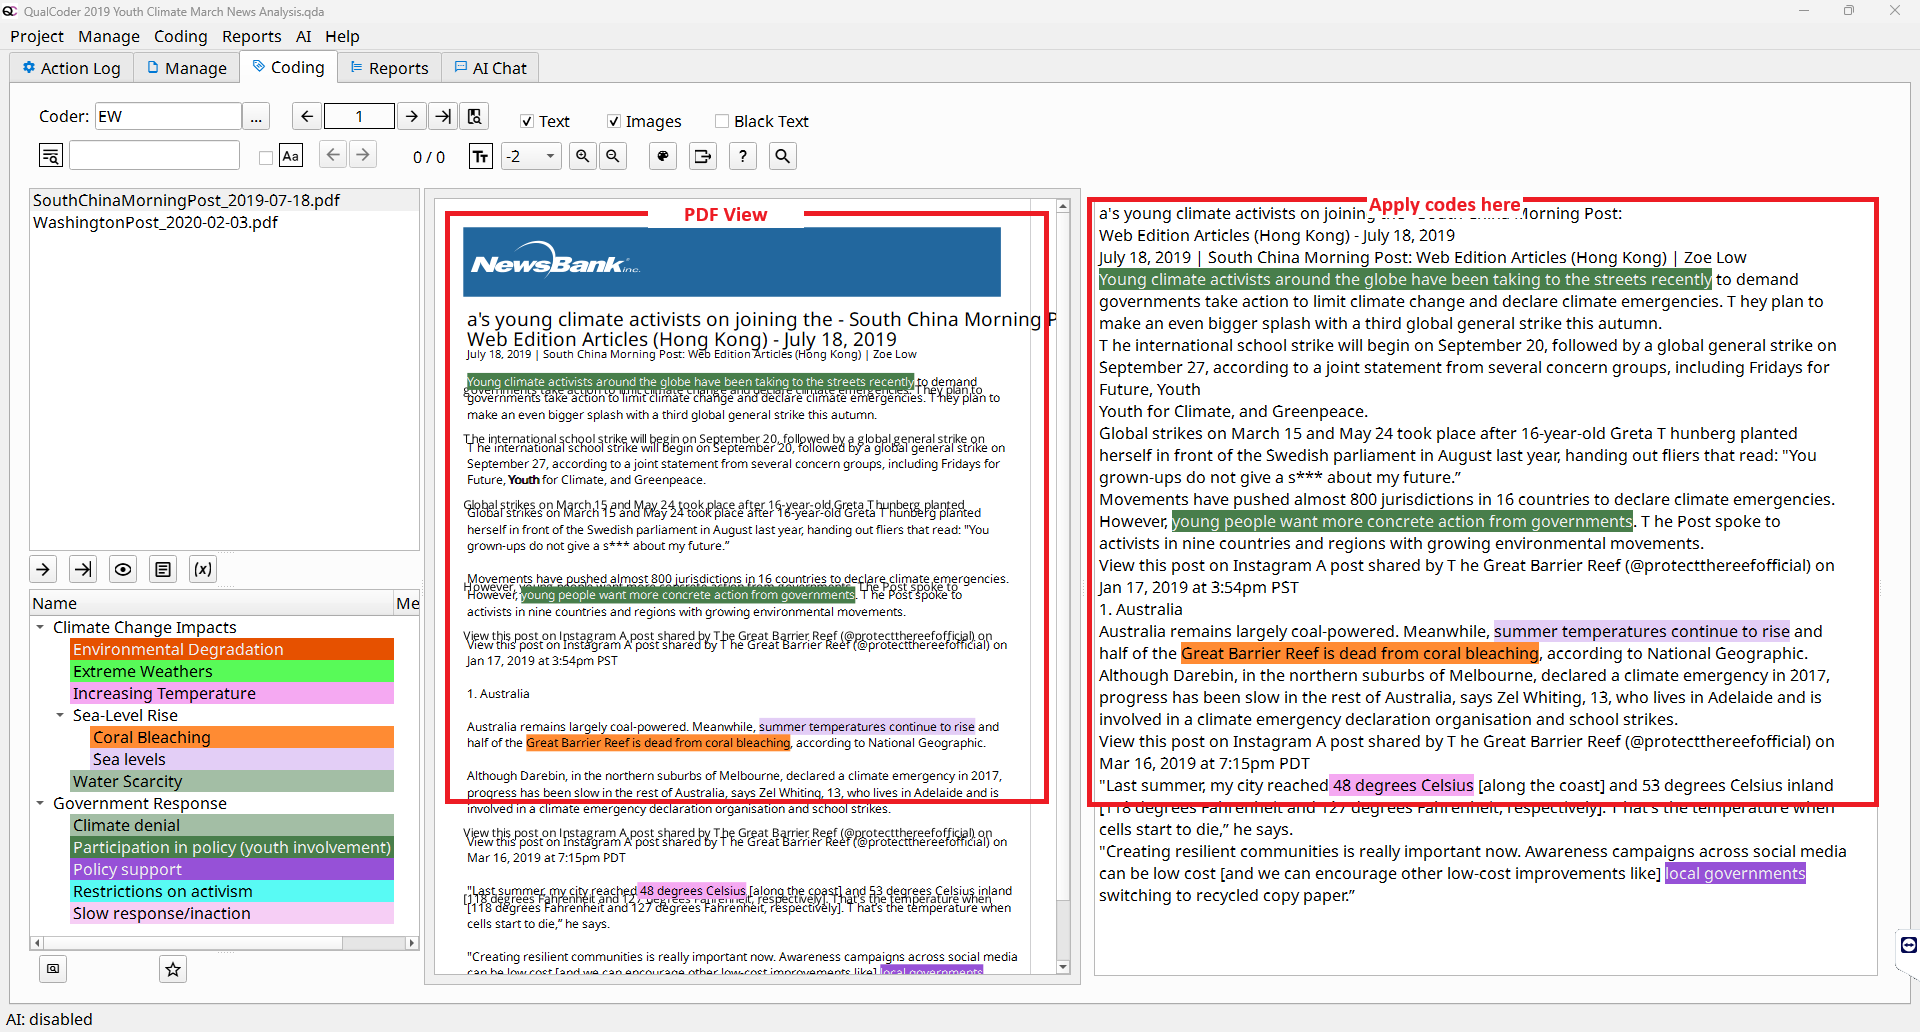The height and width of the screenshot is (1032, 1920).
Task: Click the zoom out magnifier icon
Action: (x=613, y=156)
